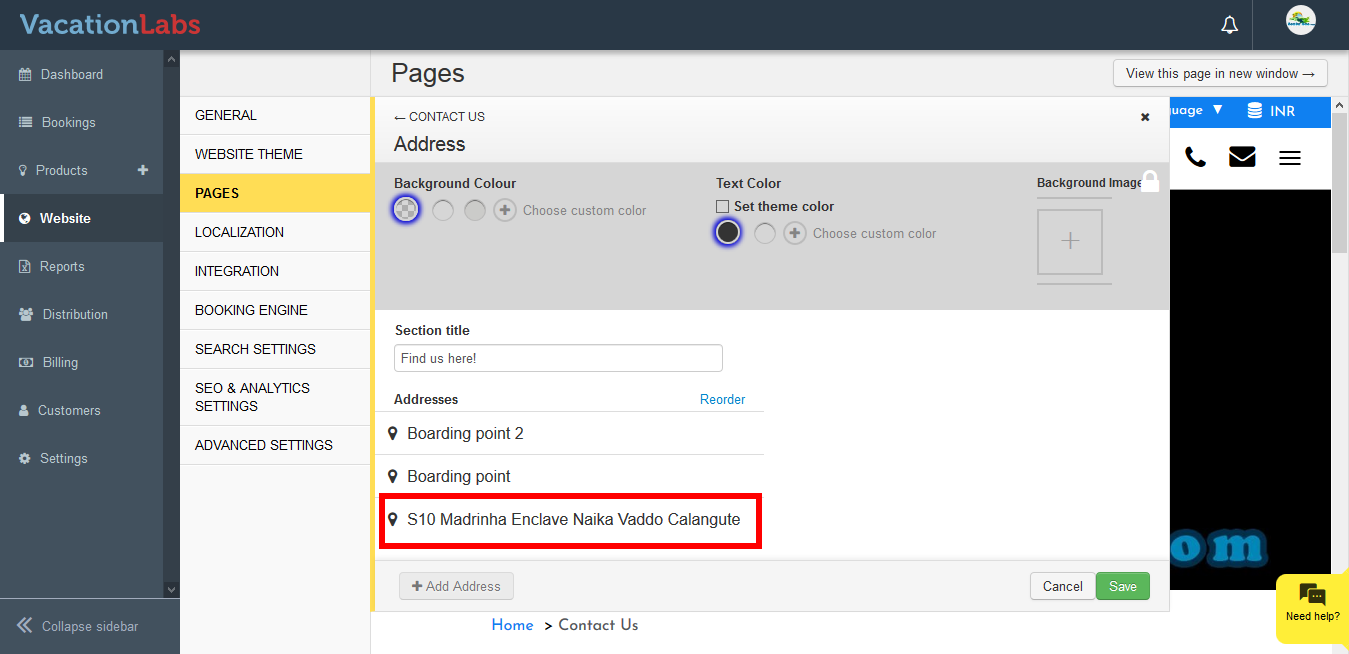The height and width of the screenshot is (654, 1349).
Task: Click the envelope mail icon
Action: click(x=1242, y=157)
